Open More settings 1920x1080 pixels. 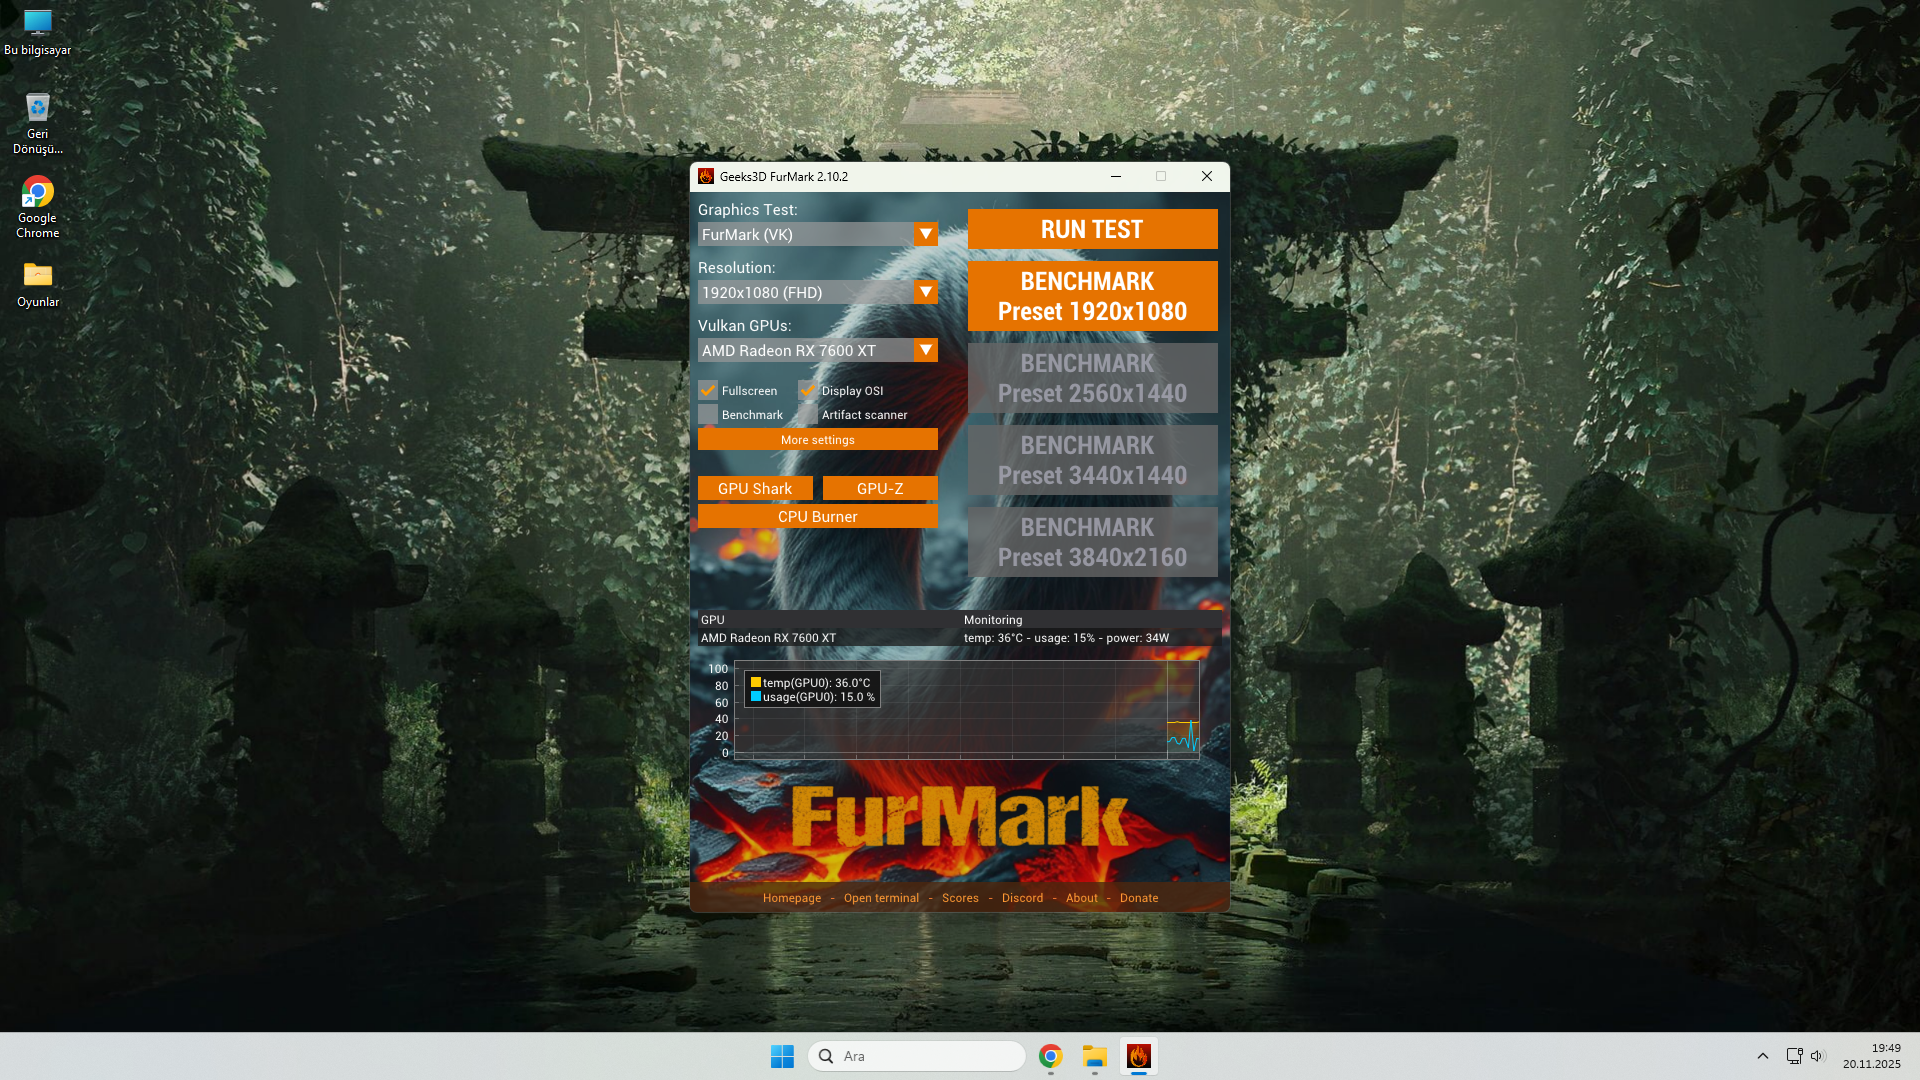(817, 439)
